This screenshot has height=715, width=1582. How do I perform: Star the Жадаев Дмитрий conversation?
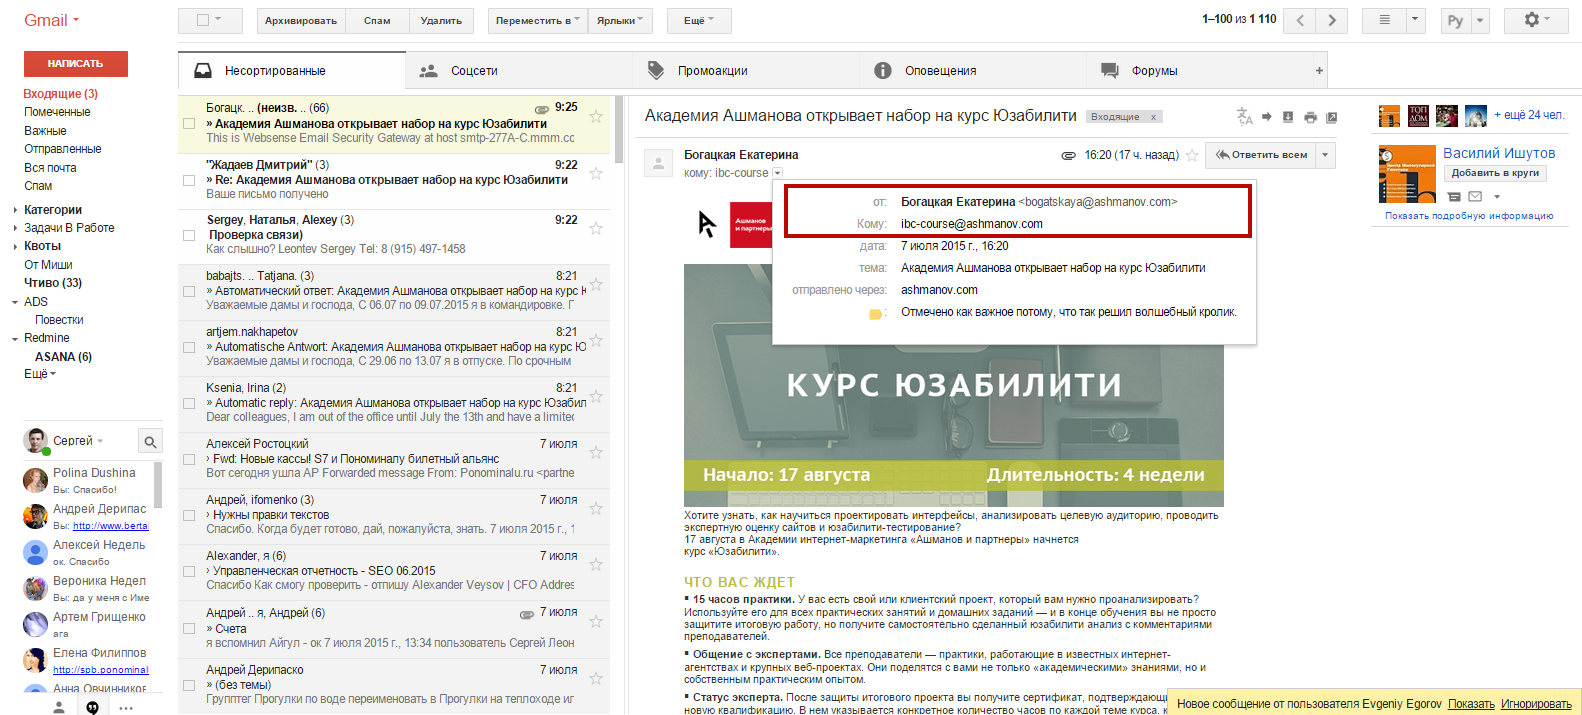click(x=596, y=173)
